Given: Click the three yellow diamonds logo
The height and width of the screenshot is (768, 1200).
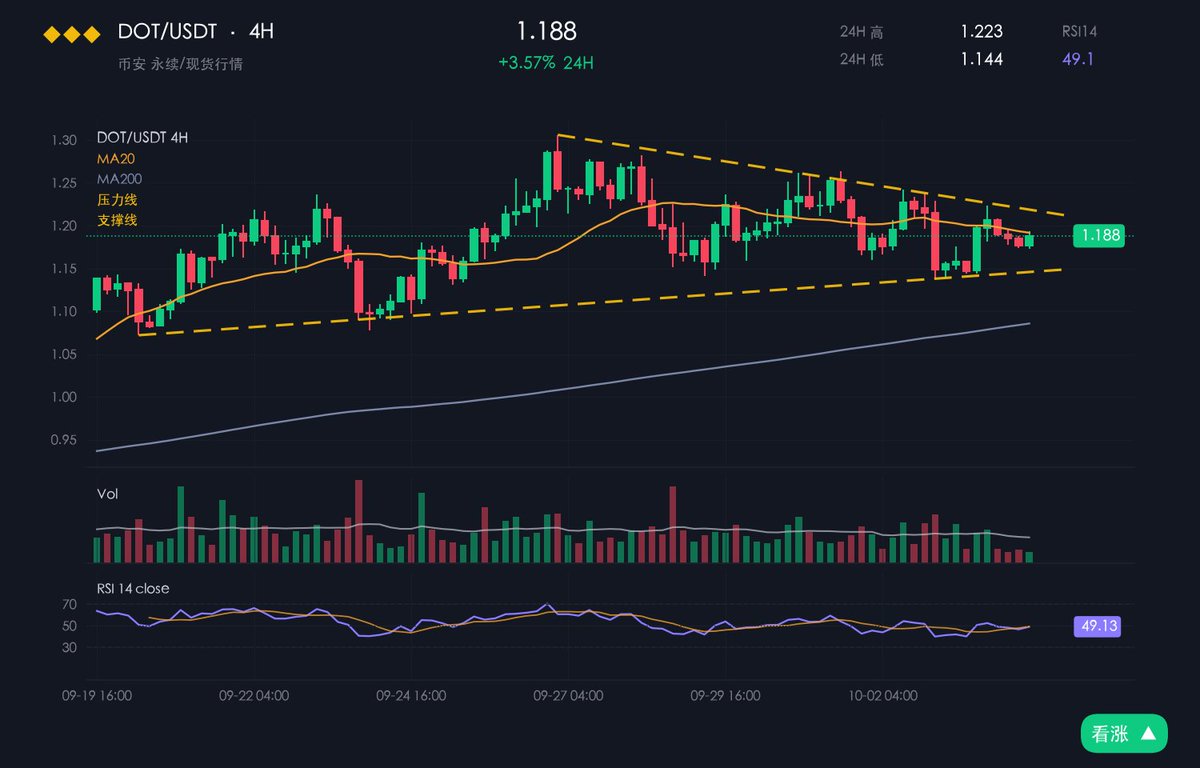Looking at the screenshot, I should [x=70, y=35].
